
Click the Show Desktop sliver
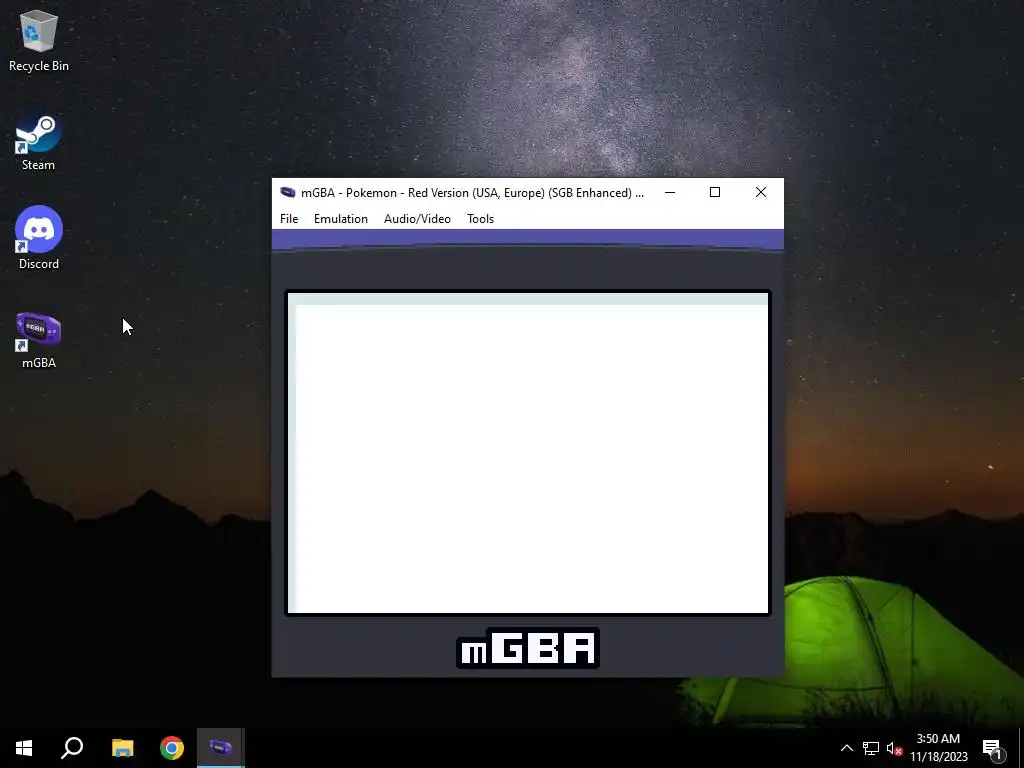1021,748
